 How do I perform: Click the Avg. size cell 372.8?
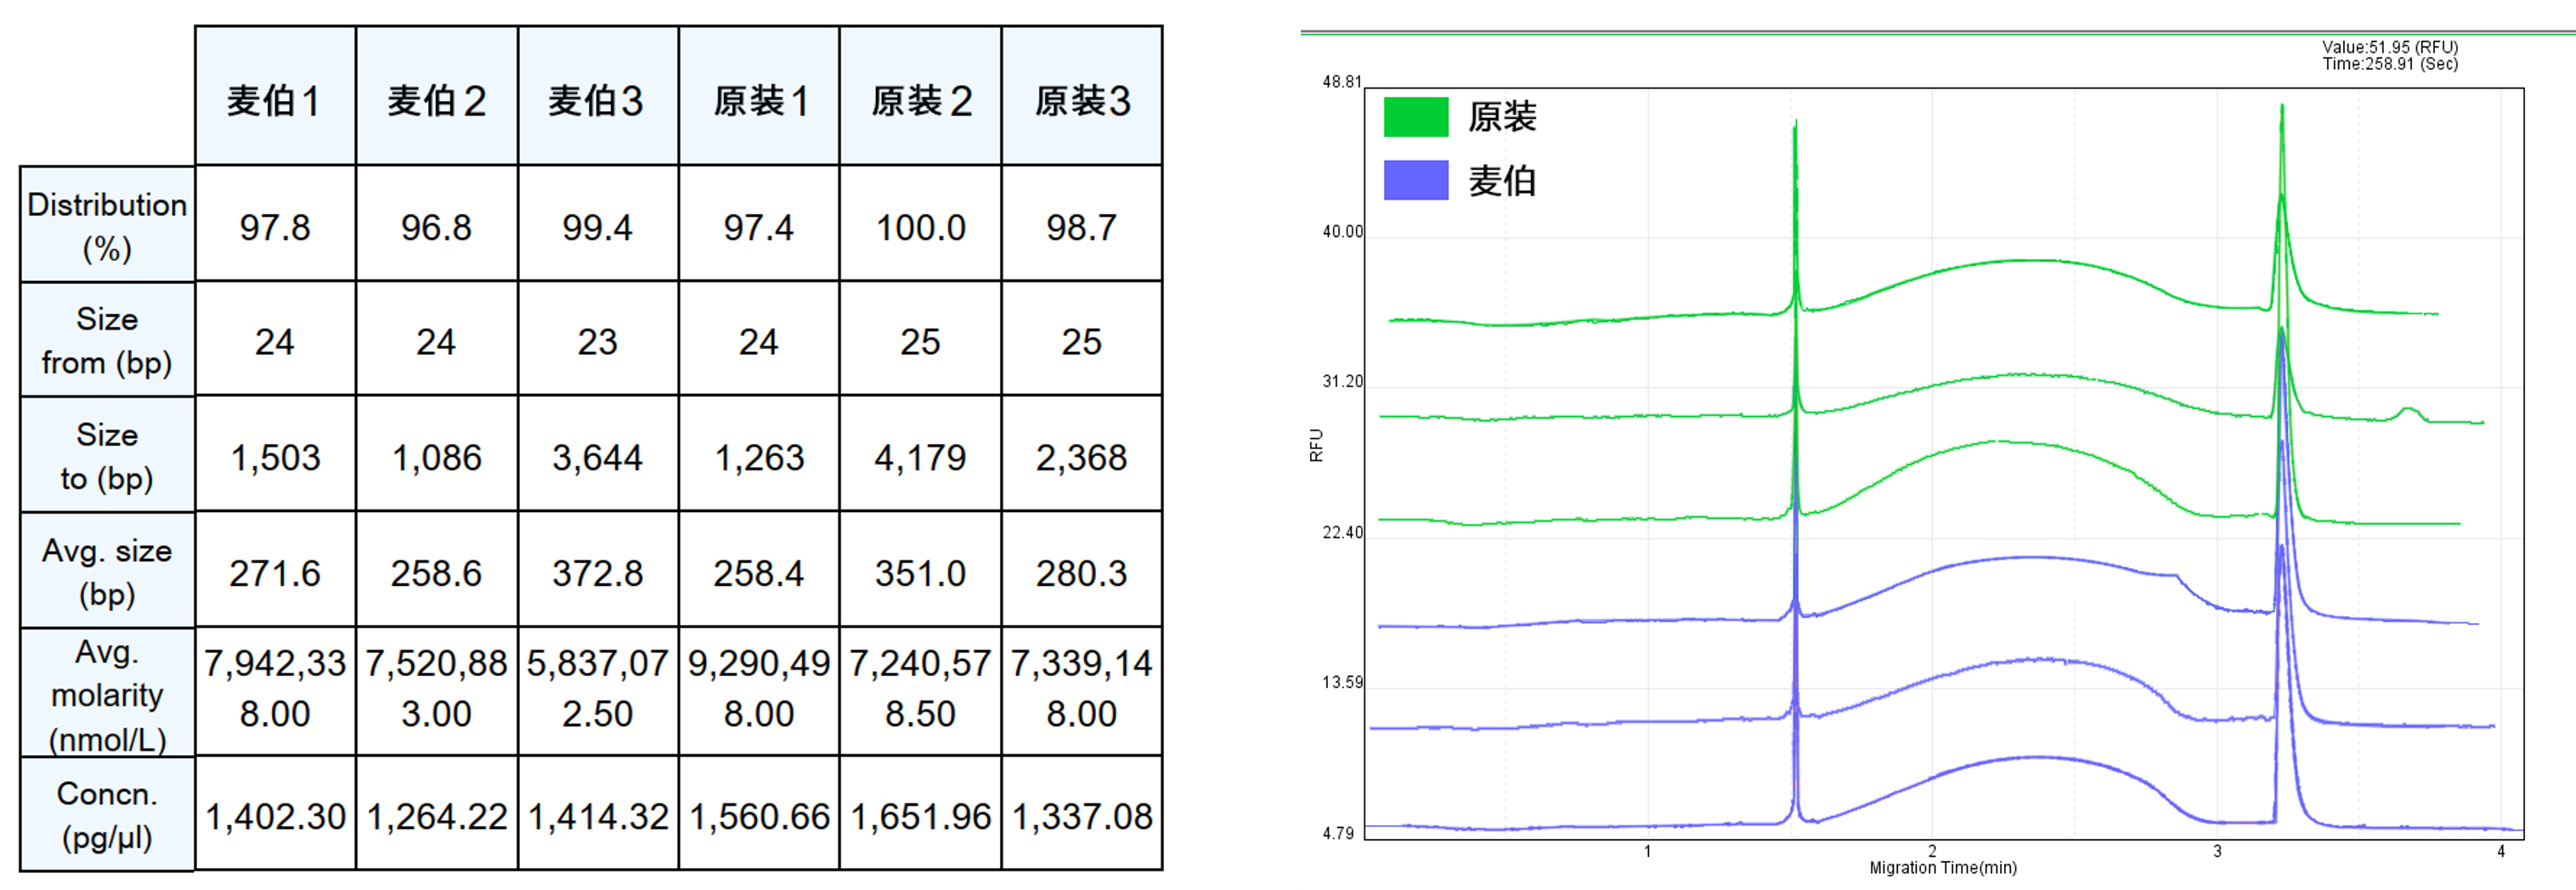pos(597,573)
